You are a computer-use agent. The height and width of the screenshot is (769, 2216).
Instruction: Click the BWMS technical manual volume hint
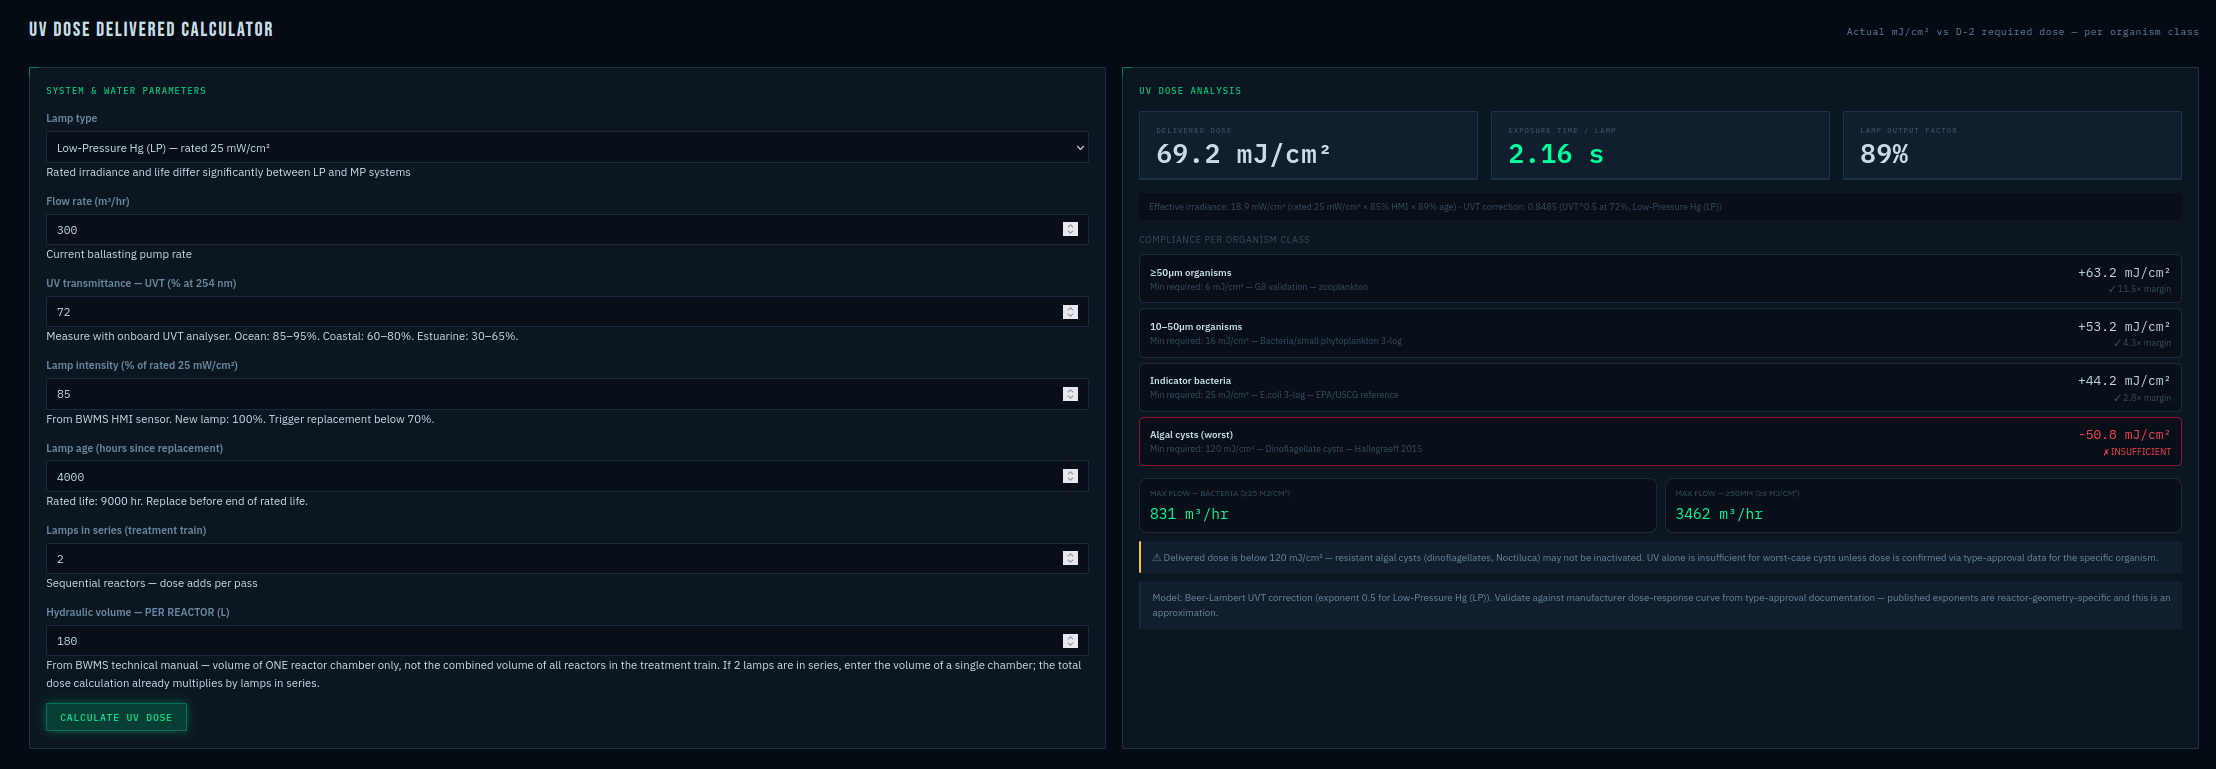(x=564, y=674)
